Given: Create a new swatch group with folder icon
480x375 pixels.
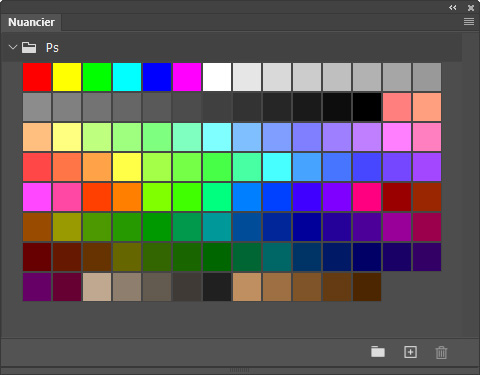Looking at the screenshot, I should coord(378,352).
